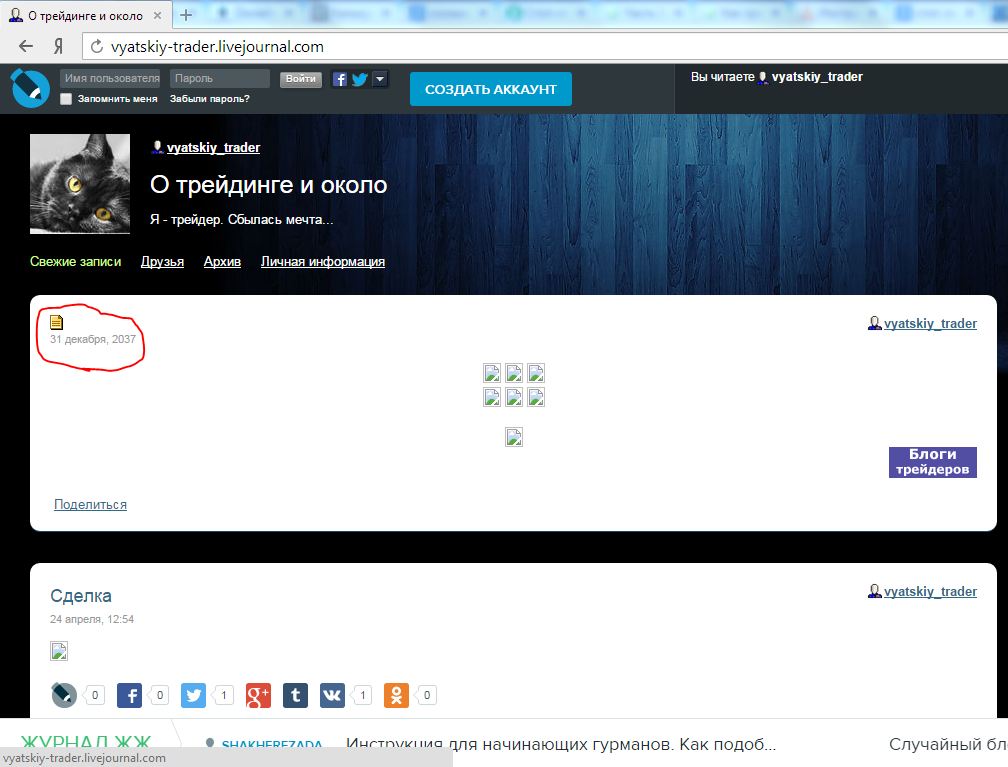The height and width of the screenshot is (767, 1008).
Task: Open Личная информация tab
Action: [323, 262]
